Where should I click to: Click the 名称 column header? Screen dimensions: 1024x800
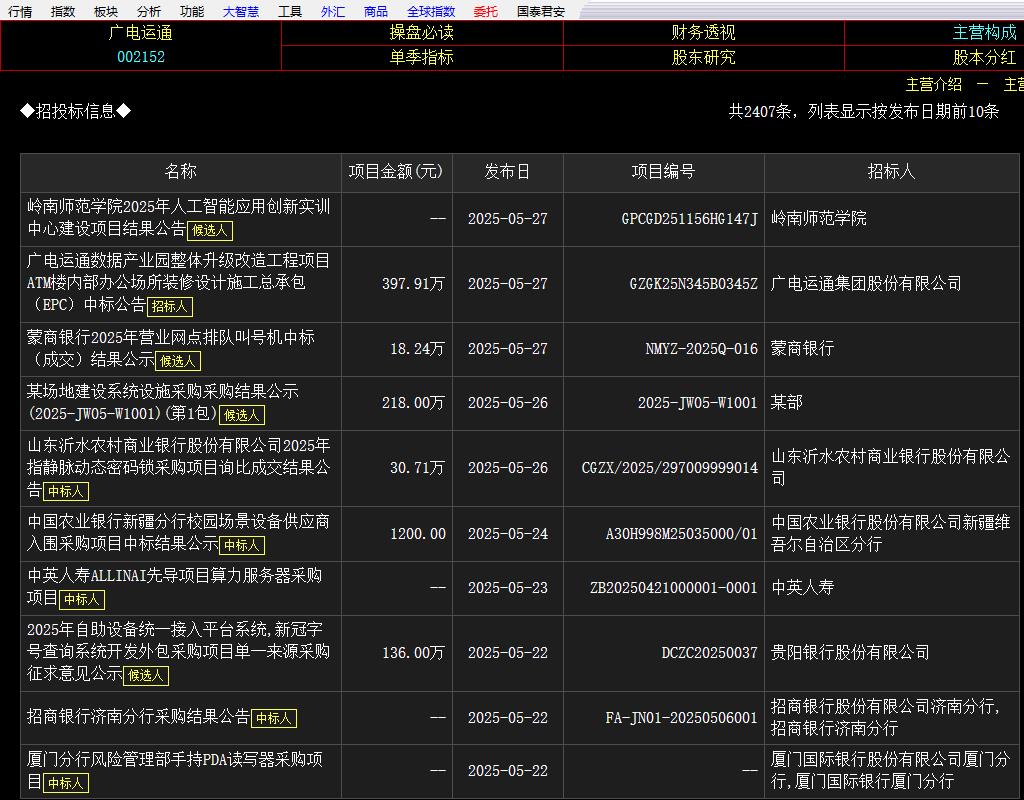click(x=181, y=172)
